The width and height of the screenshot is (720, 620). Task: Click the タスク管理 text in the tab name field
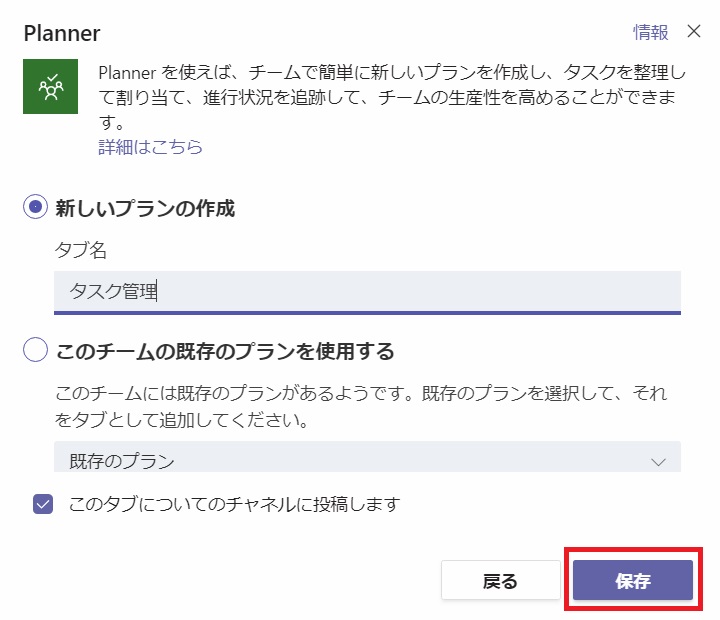coord(113,291)
